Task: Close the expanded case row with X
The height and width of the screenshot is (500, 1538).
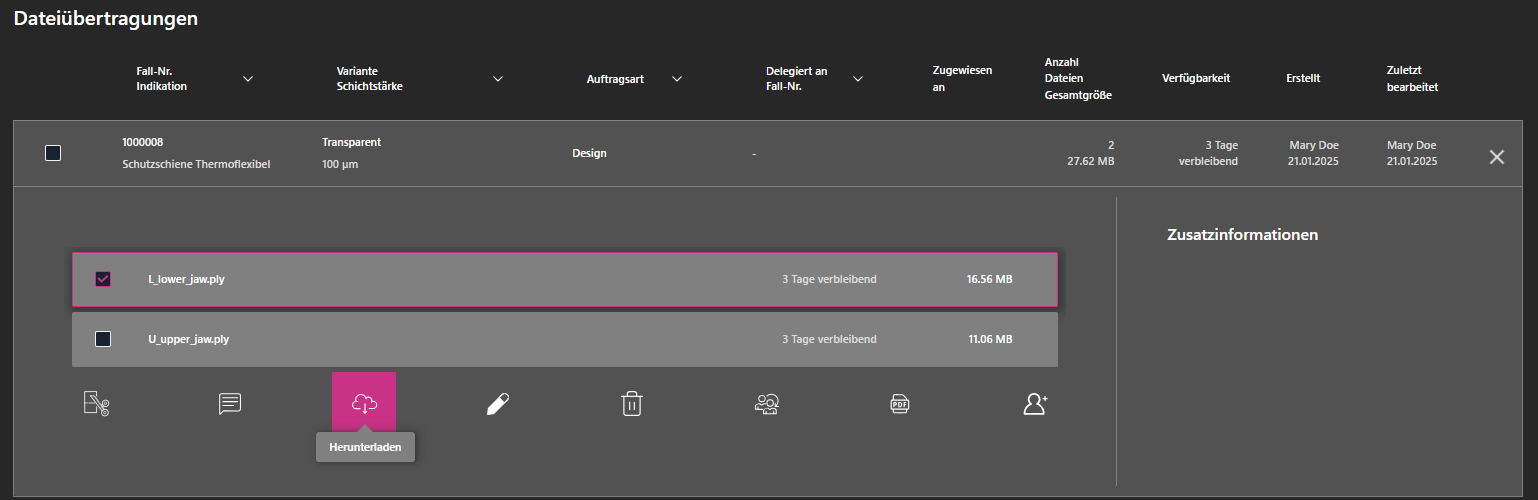Action: coord(1497,157)
